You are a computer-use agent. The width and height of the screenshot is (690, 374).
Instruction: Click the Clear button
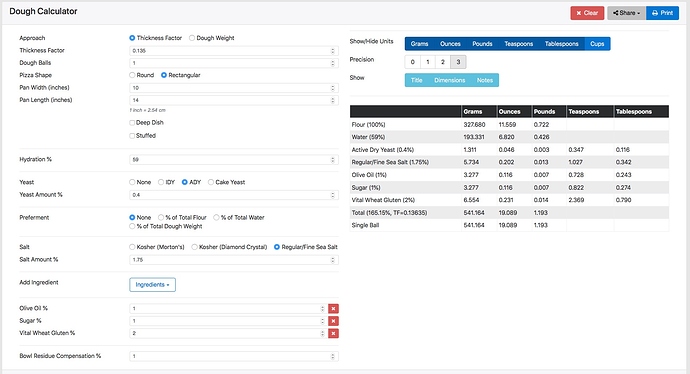[587, 13]
